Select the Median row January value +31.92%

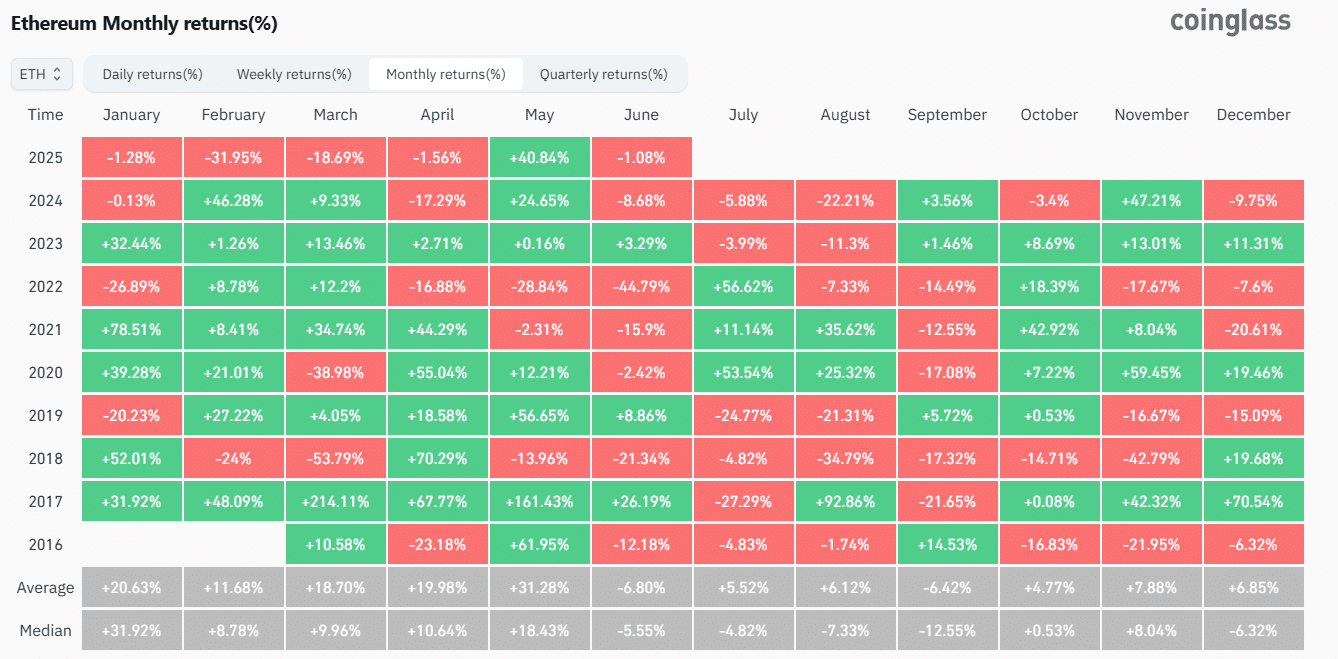coord(131,630)
